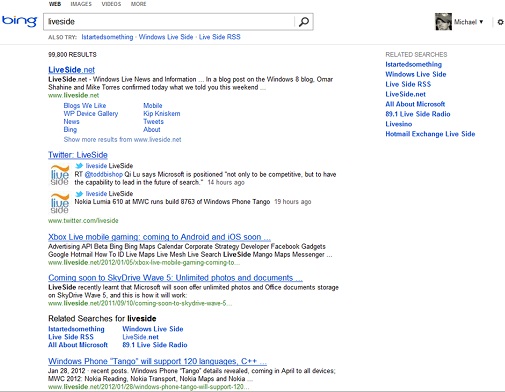Open the Twitter: LiveSide result

pyautogui.click(x=78, y=155)
